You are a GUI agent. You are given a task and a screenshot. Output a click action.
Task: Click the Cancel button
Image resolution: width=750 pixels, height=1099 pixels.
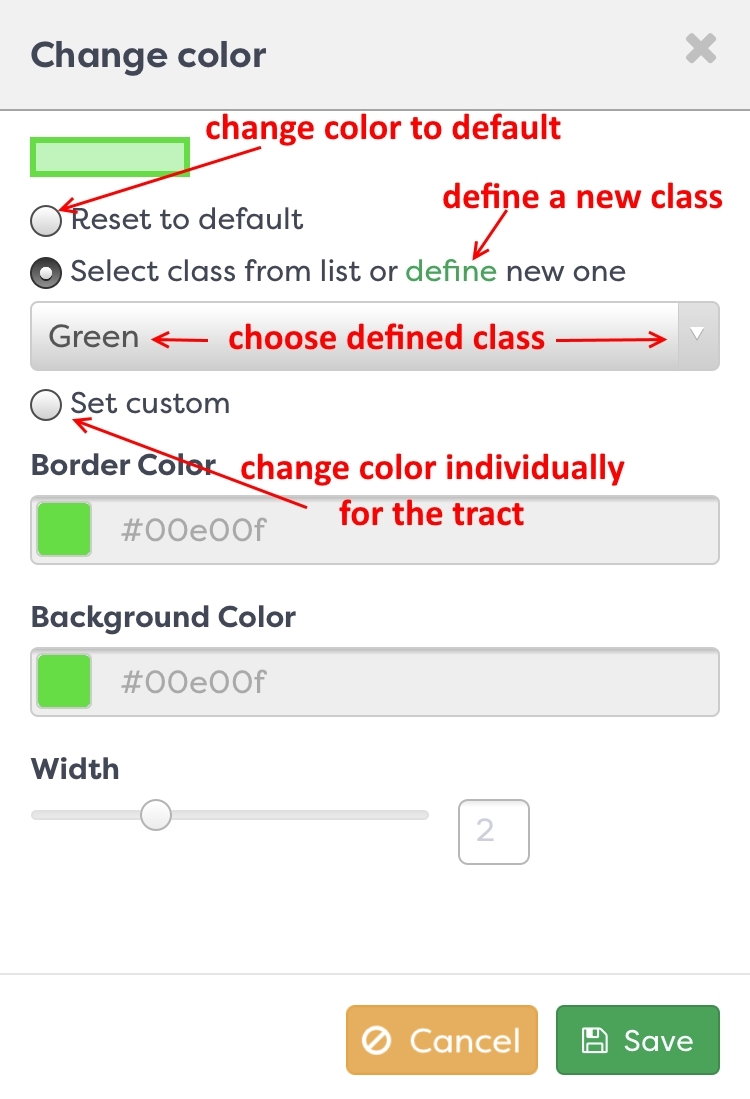[x=442, y=1040]
